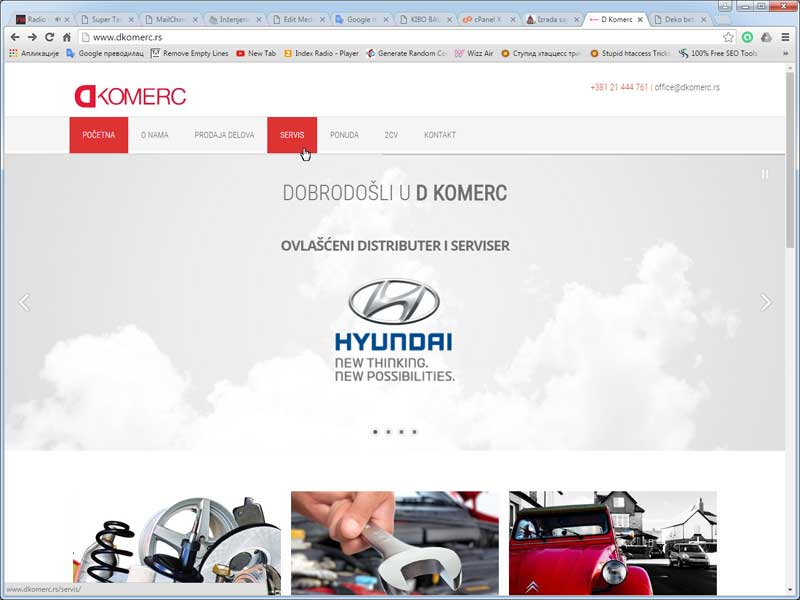Close the cPanel X browser tab
The width and height of the screenshot is (800, 600).
click(513, 19)
